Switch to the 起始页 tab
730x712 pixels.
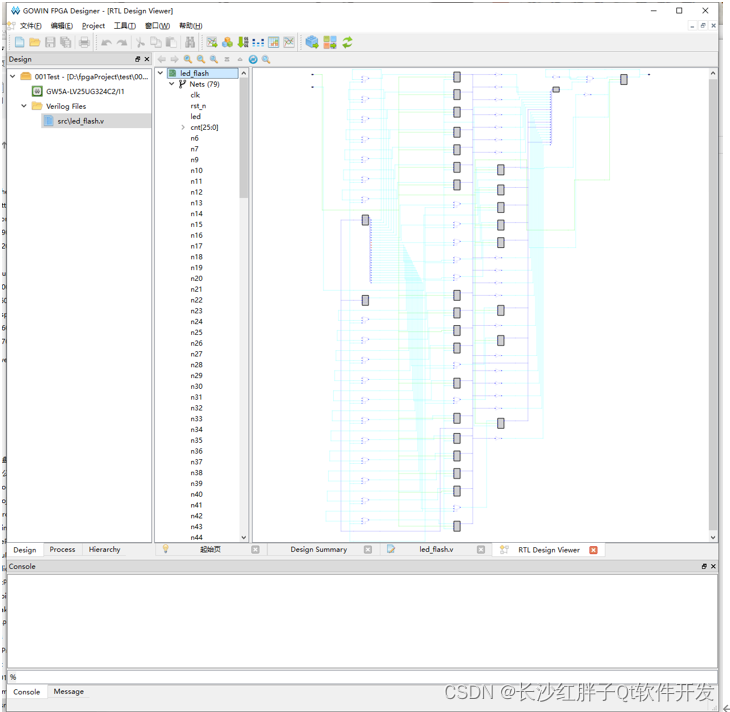coord(210,549)
